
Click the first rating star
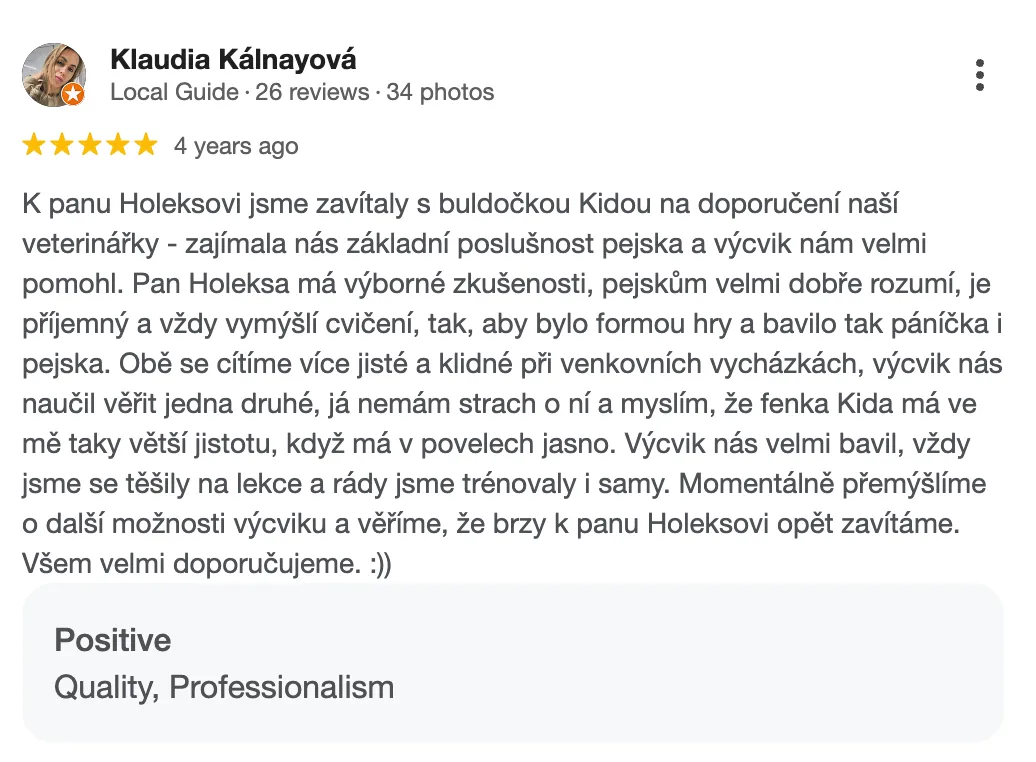34,146
